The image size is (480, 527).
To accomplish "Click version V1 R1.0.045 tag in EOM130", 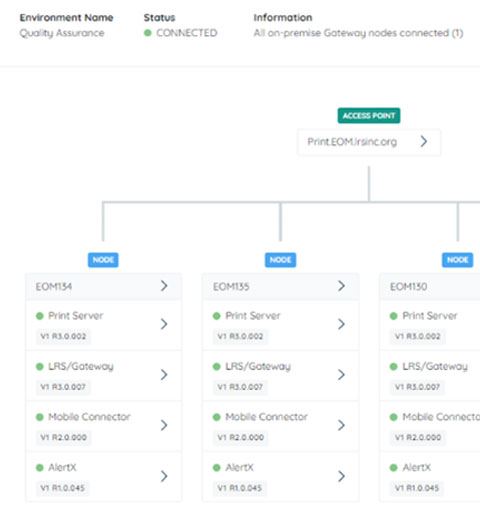I will pyautogui.click(x=417, y=488).
